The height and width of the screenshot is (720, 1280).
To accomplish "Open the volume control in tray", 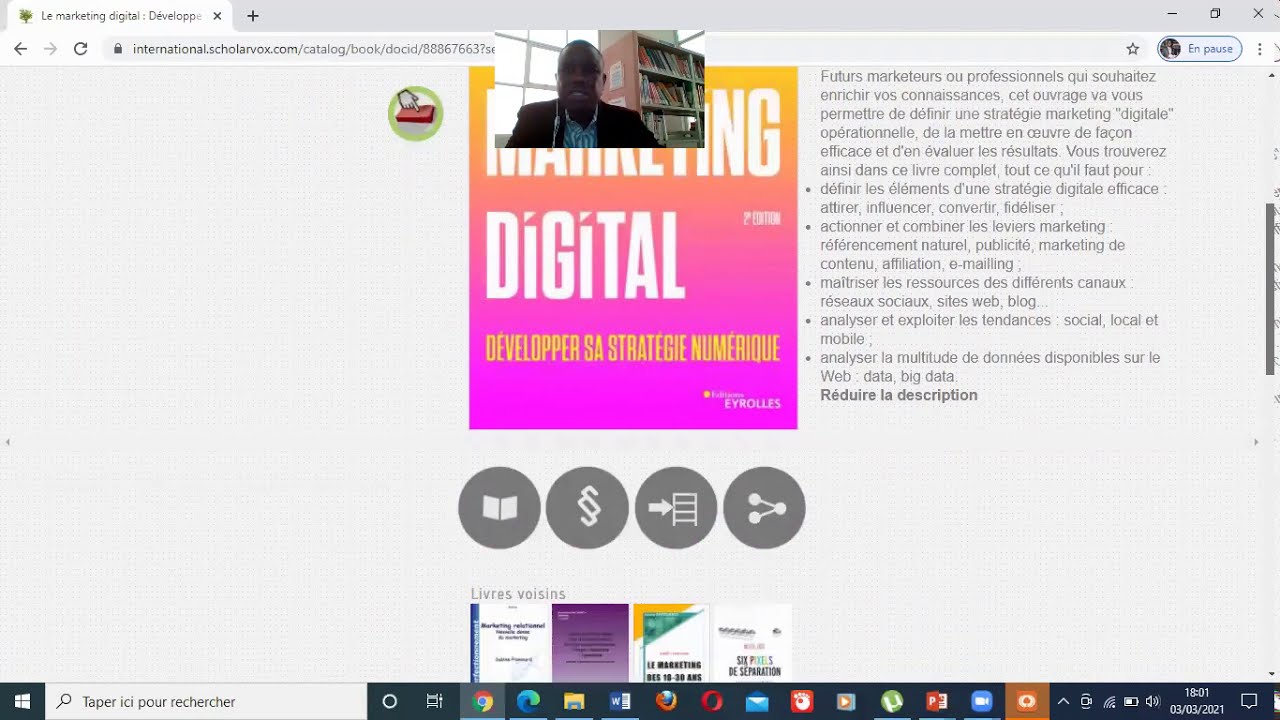I will click(x=1153, y=701).
